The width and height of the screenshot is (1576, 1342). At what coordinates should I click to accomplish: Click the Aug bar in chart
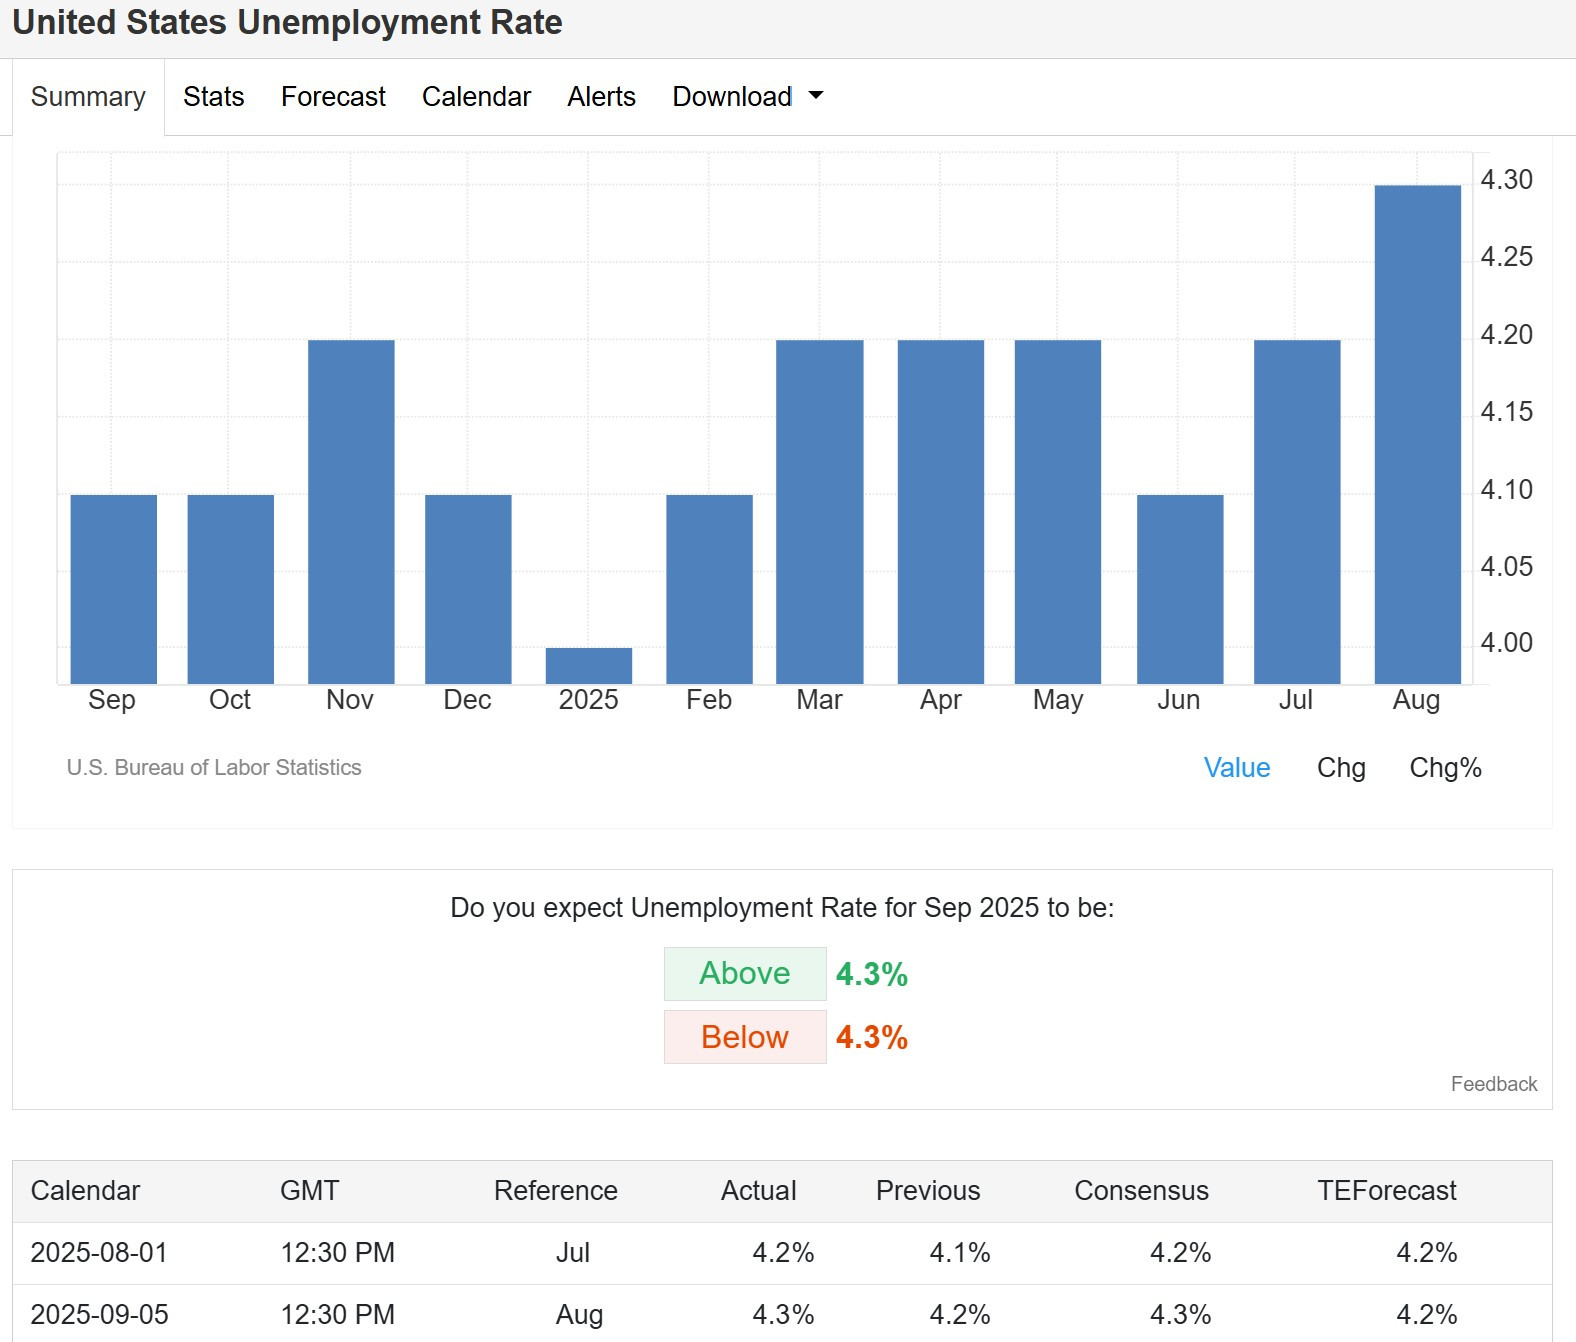(x=1417, y=434)
